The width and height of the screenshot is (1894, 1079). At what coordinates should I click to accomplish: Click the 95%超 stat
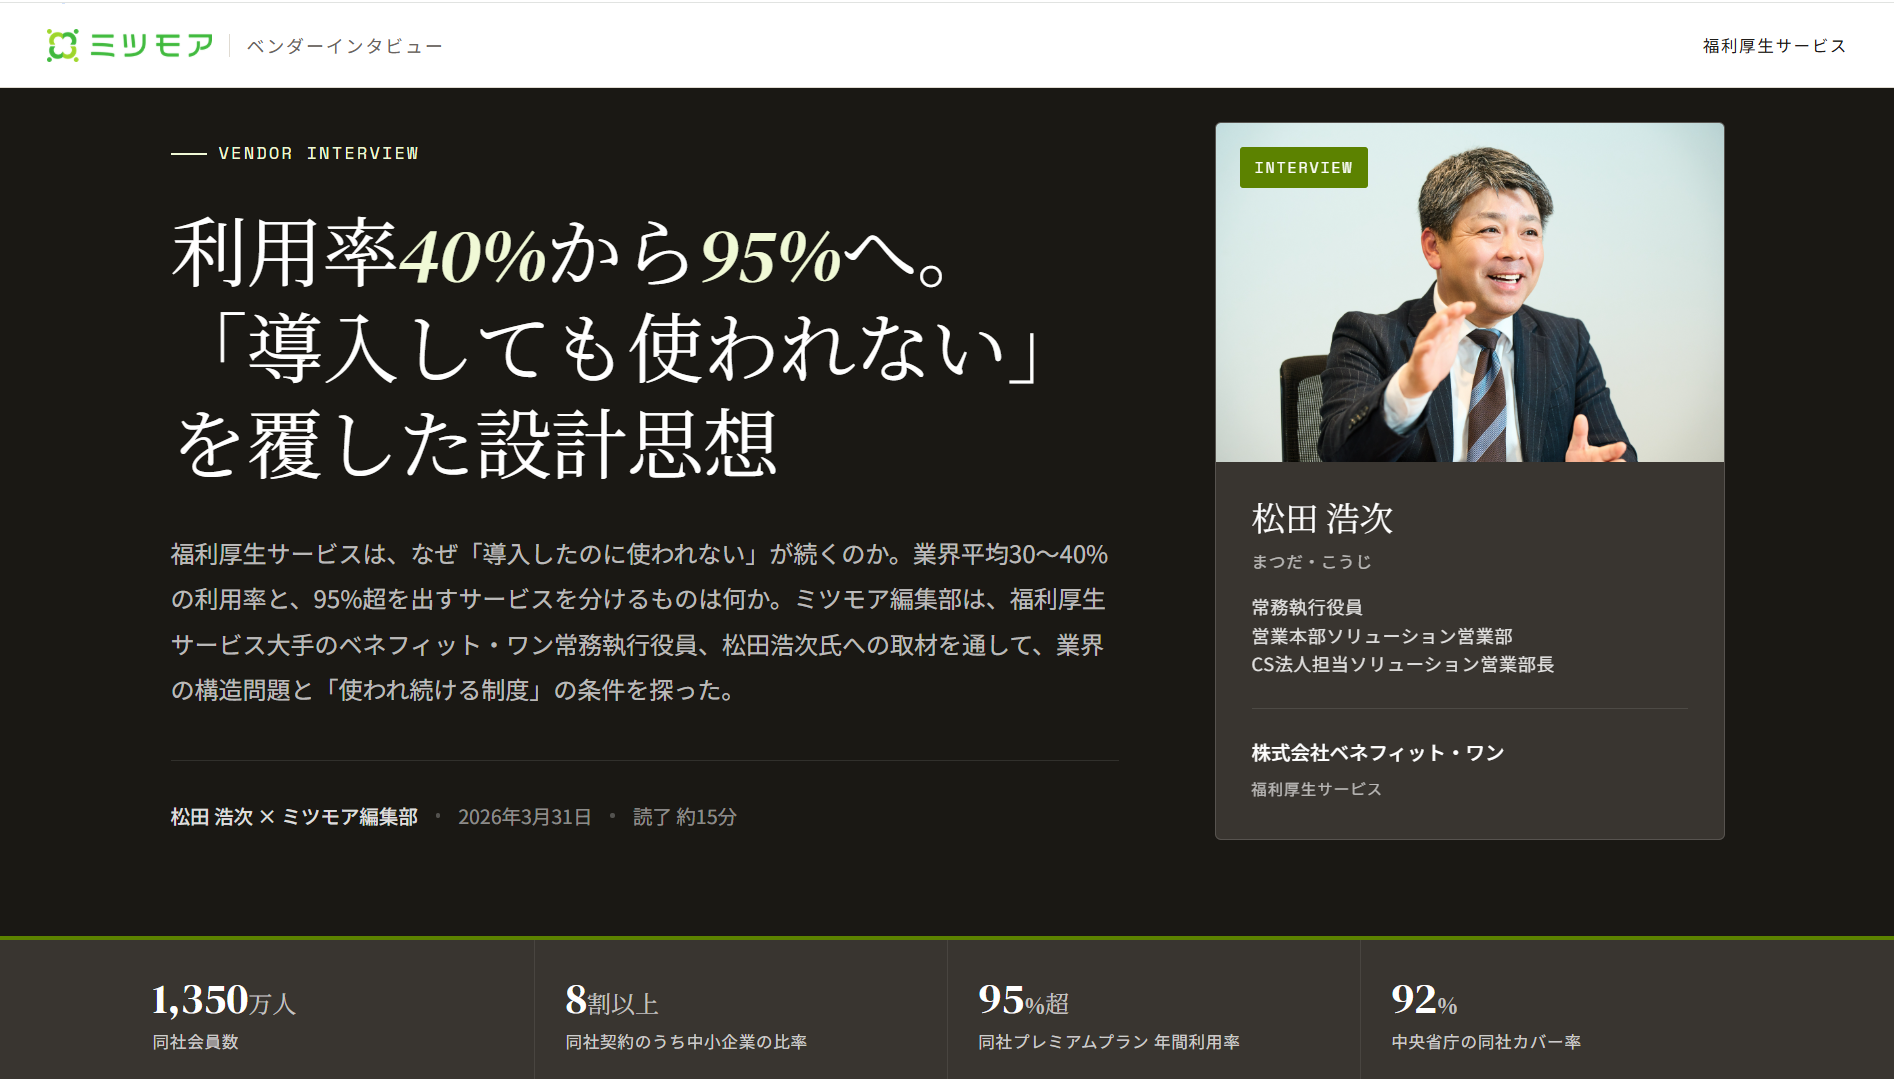1024,1000
